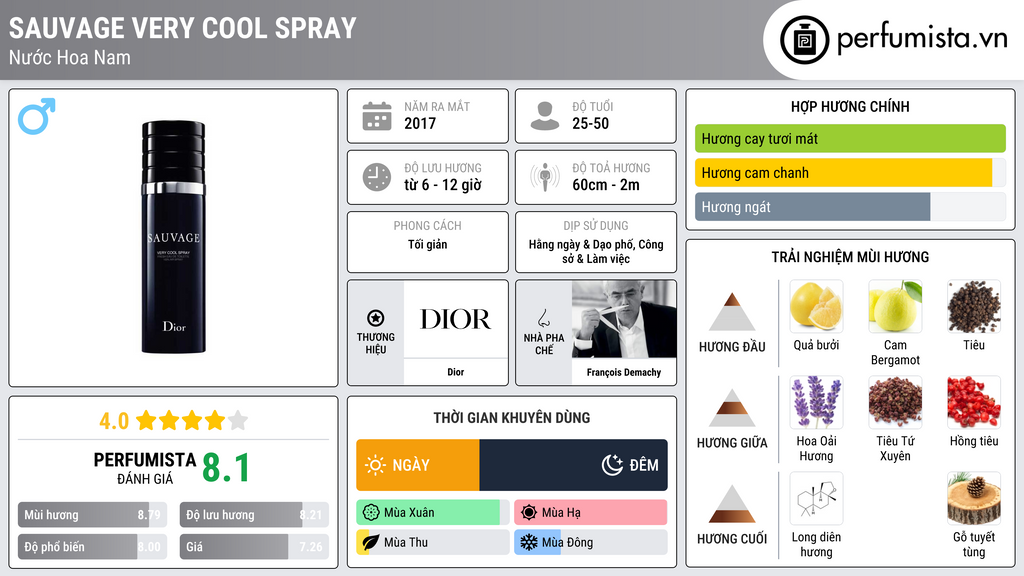1024x576 pixels.
Task: Click the perfumista.vn site name
Action: [921, 40]
